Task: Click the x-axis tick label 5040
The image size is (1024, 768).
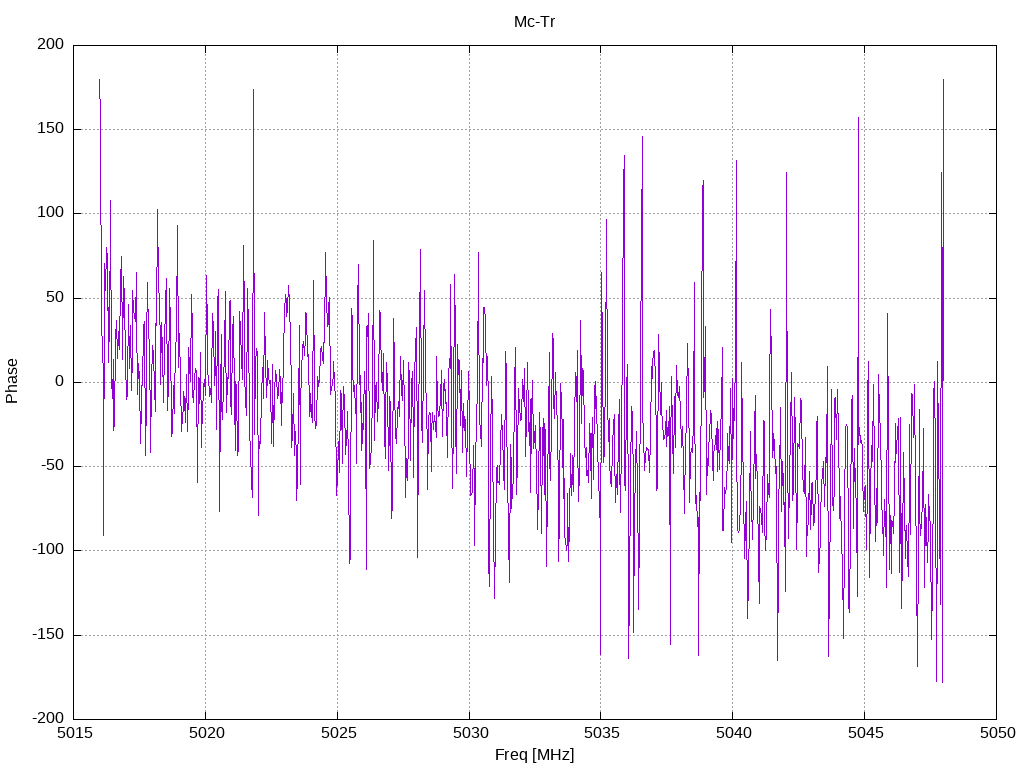Action: click(733, 733)
